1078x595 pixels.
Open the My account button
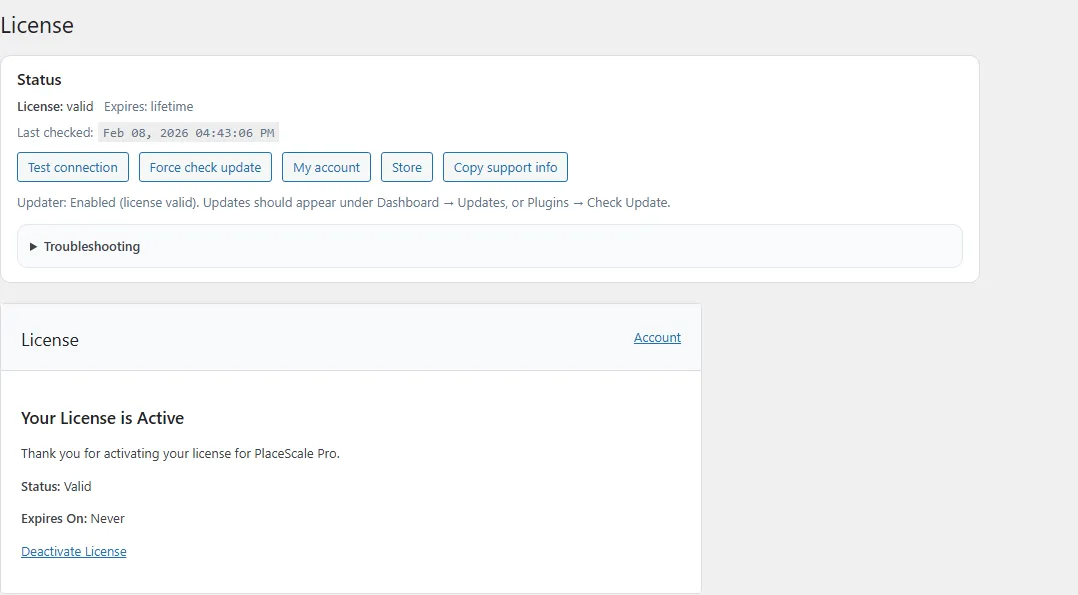tap(326, 167)
